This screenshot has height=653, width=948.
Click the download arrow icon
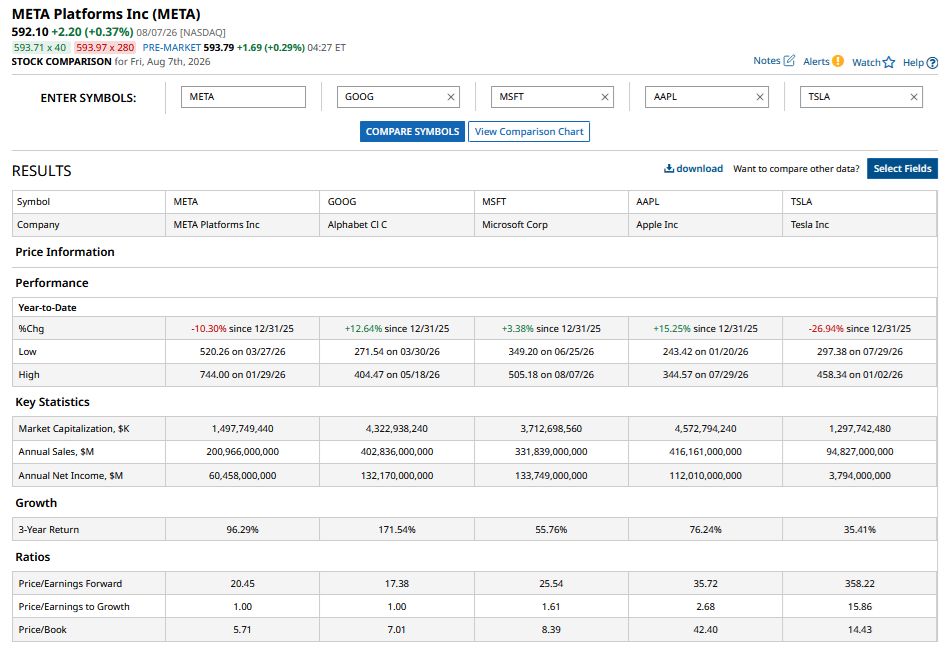coord(669,168)
